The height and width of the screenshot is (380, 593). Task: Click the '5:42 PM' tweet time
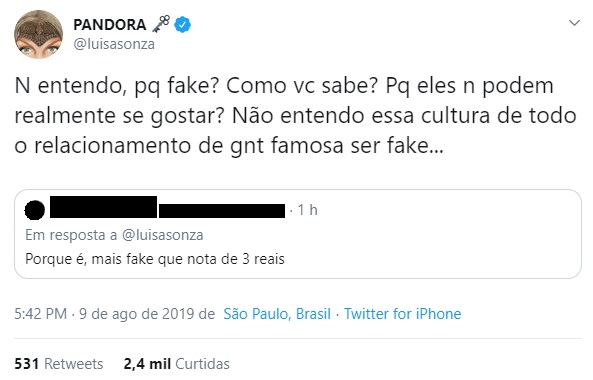click(40, 314)
